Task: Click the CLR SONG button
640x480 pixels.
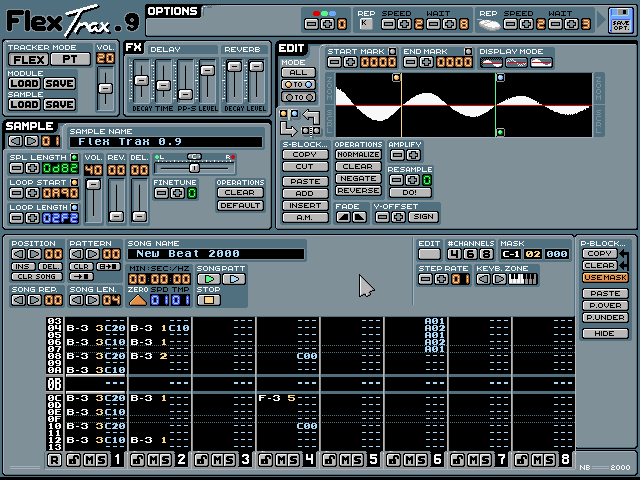Action: click(x=37, y=277)
